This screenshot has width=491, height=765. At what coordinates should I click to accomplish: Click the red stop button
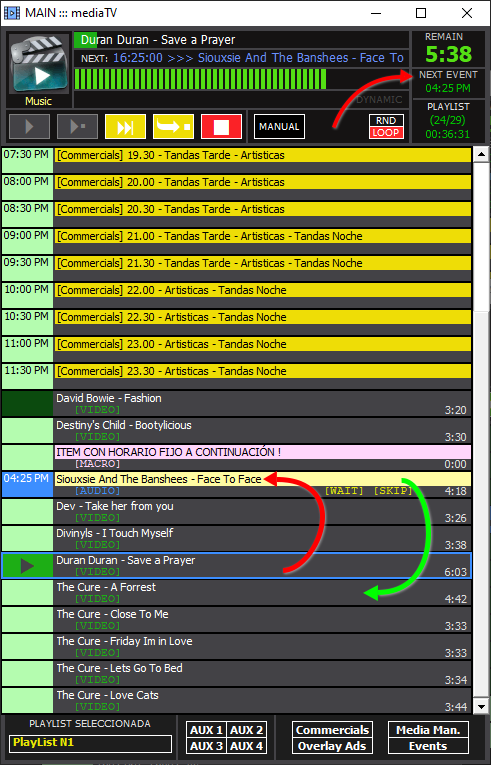[221, 127]
